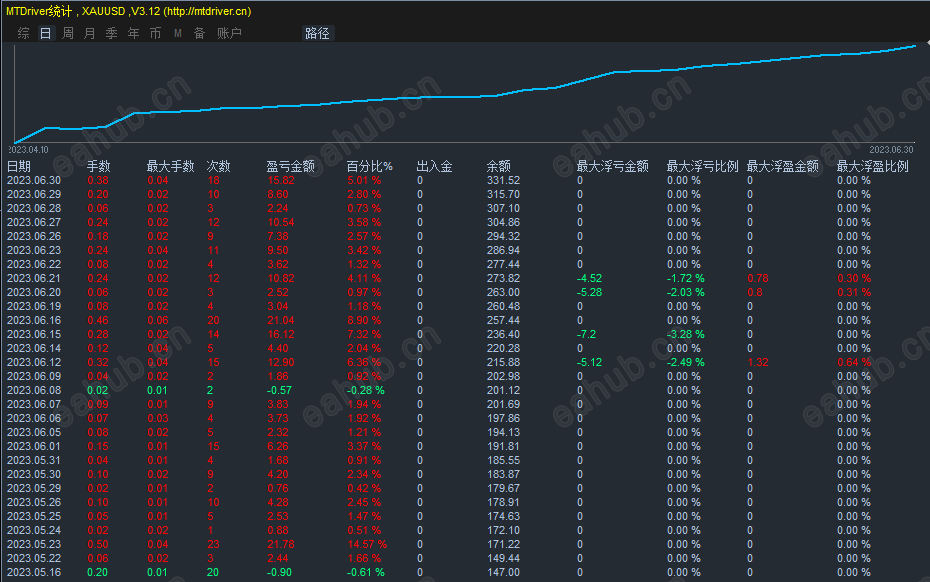Select the 2023.06.08 date row

34,390
